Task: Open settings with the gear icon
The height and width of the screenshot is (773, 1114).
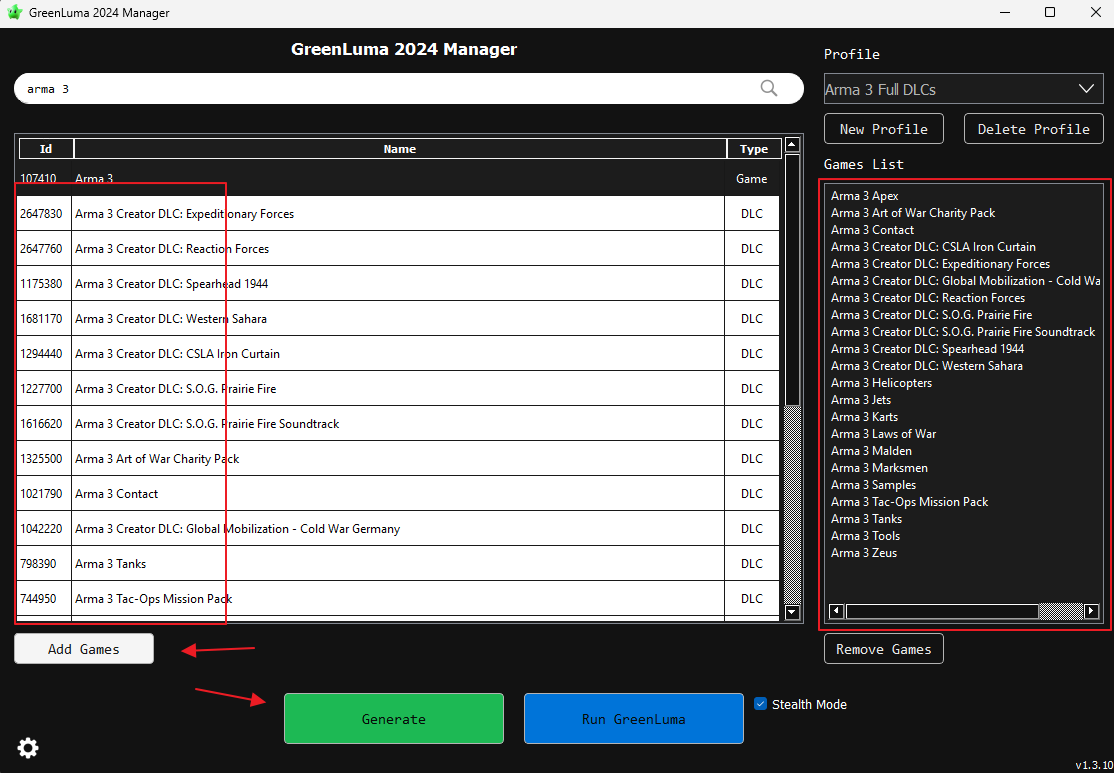Action: point(28,747)
